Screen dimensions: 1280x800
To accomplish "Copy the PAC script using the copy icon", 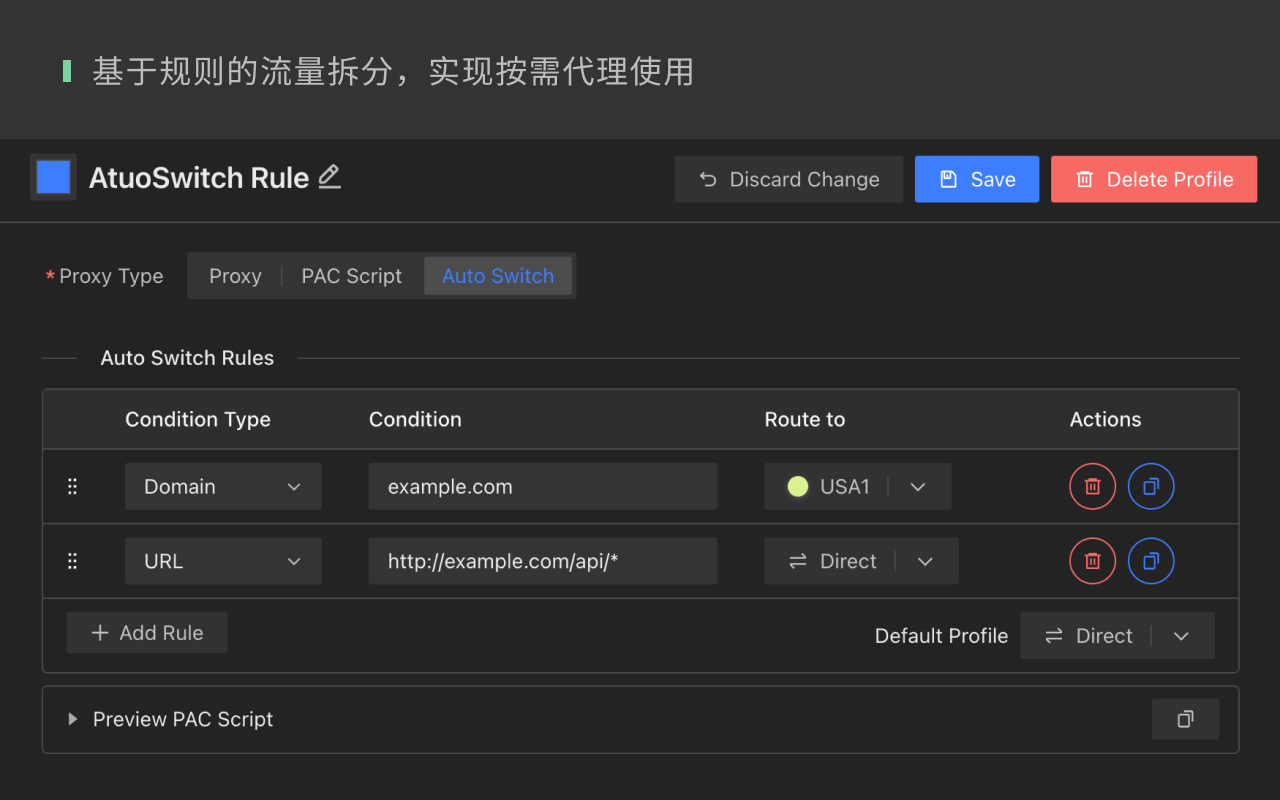I will pyautogui.click(x=1185, y=718).
